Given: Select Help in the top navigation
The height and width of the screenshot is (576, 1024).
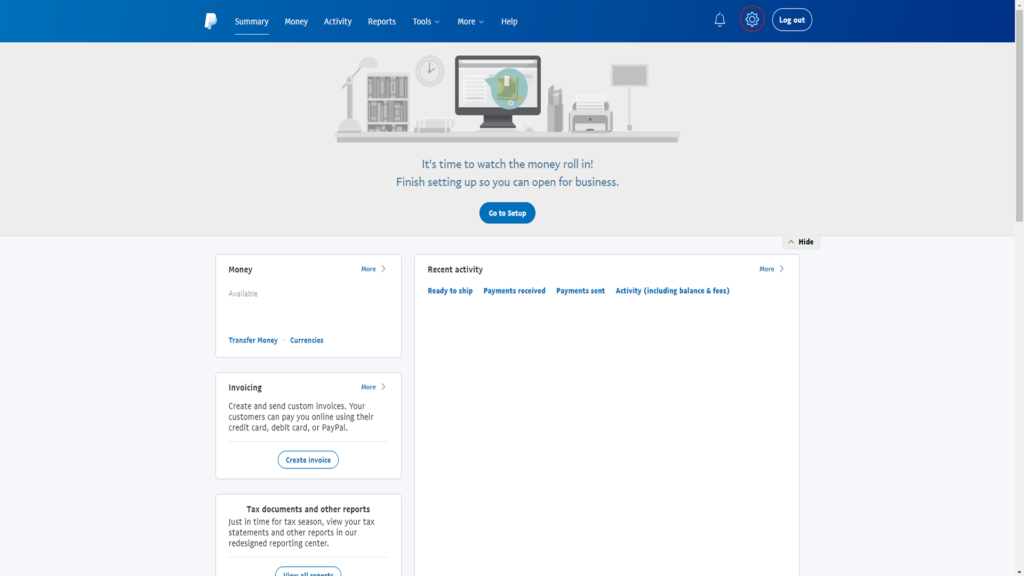Looking at the screenshot, I should tap(509, 21).
